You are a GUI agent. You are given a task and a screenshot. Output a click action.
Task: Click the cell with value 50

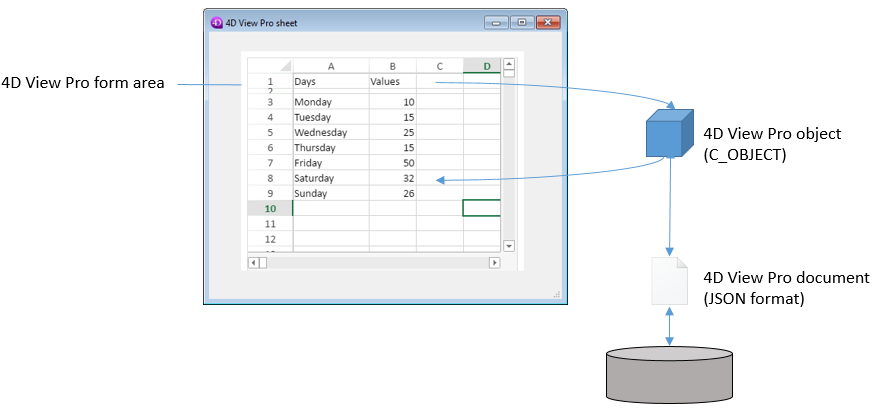click(392, 162)
